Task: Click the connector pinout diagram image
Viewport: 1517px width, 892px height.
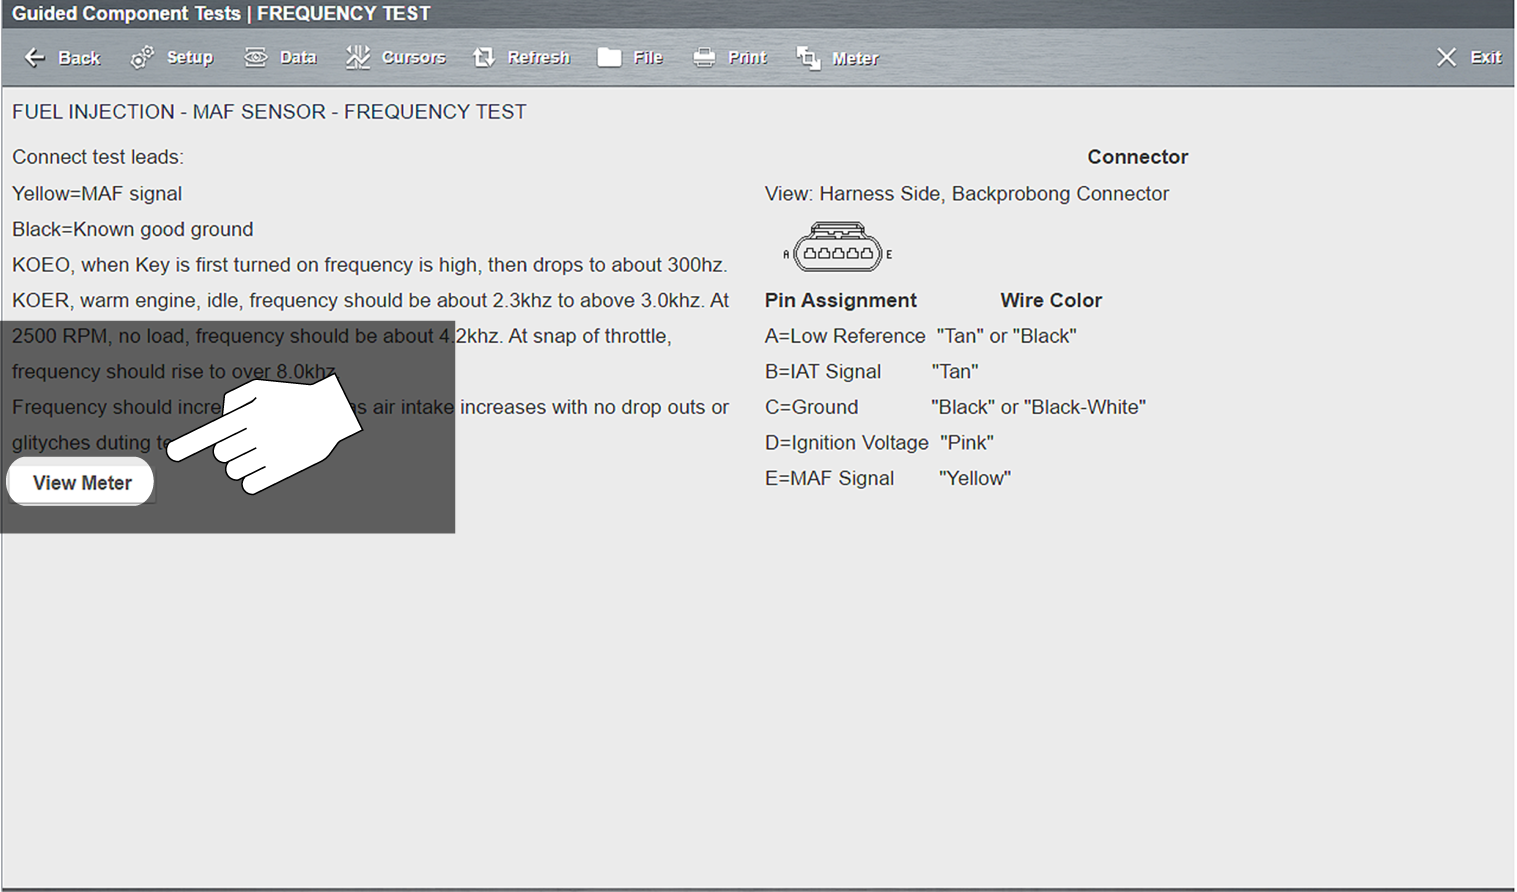Action: coord(837,248)
